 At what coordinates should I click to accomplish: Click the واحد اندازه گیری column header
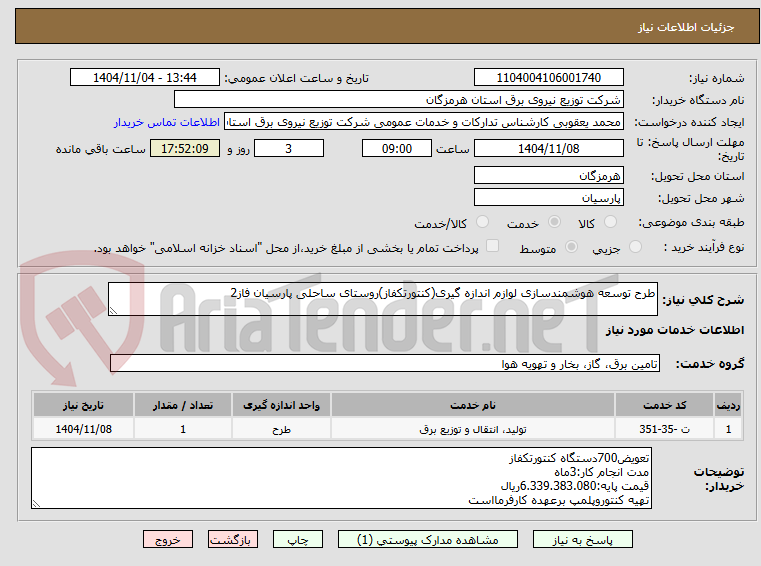[281, 405]
